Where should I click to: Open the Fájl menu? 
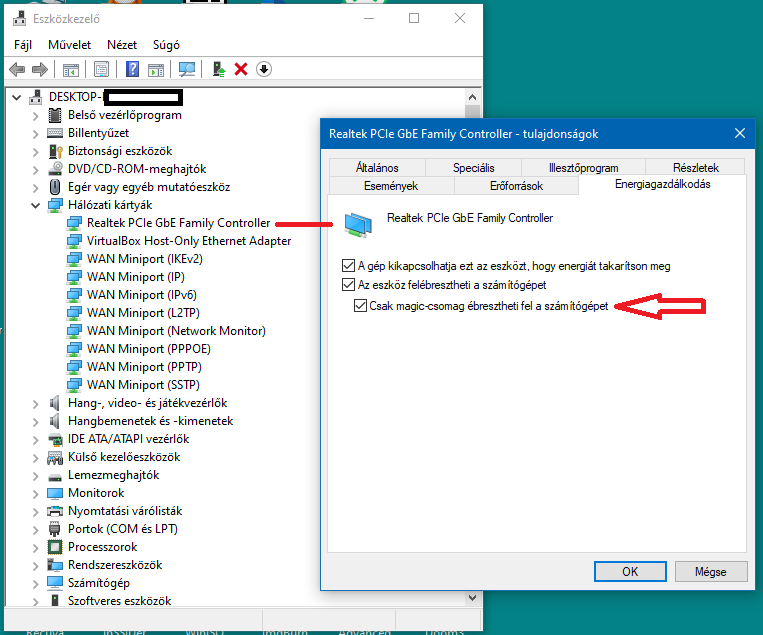(23, 45)
